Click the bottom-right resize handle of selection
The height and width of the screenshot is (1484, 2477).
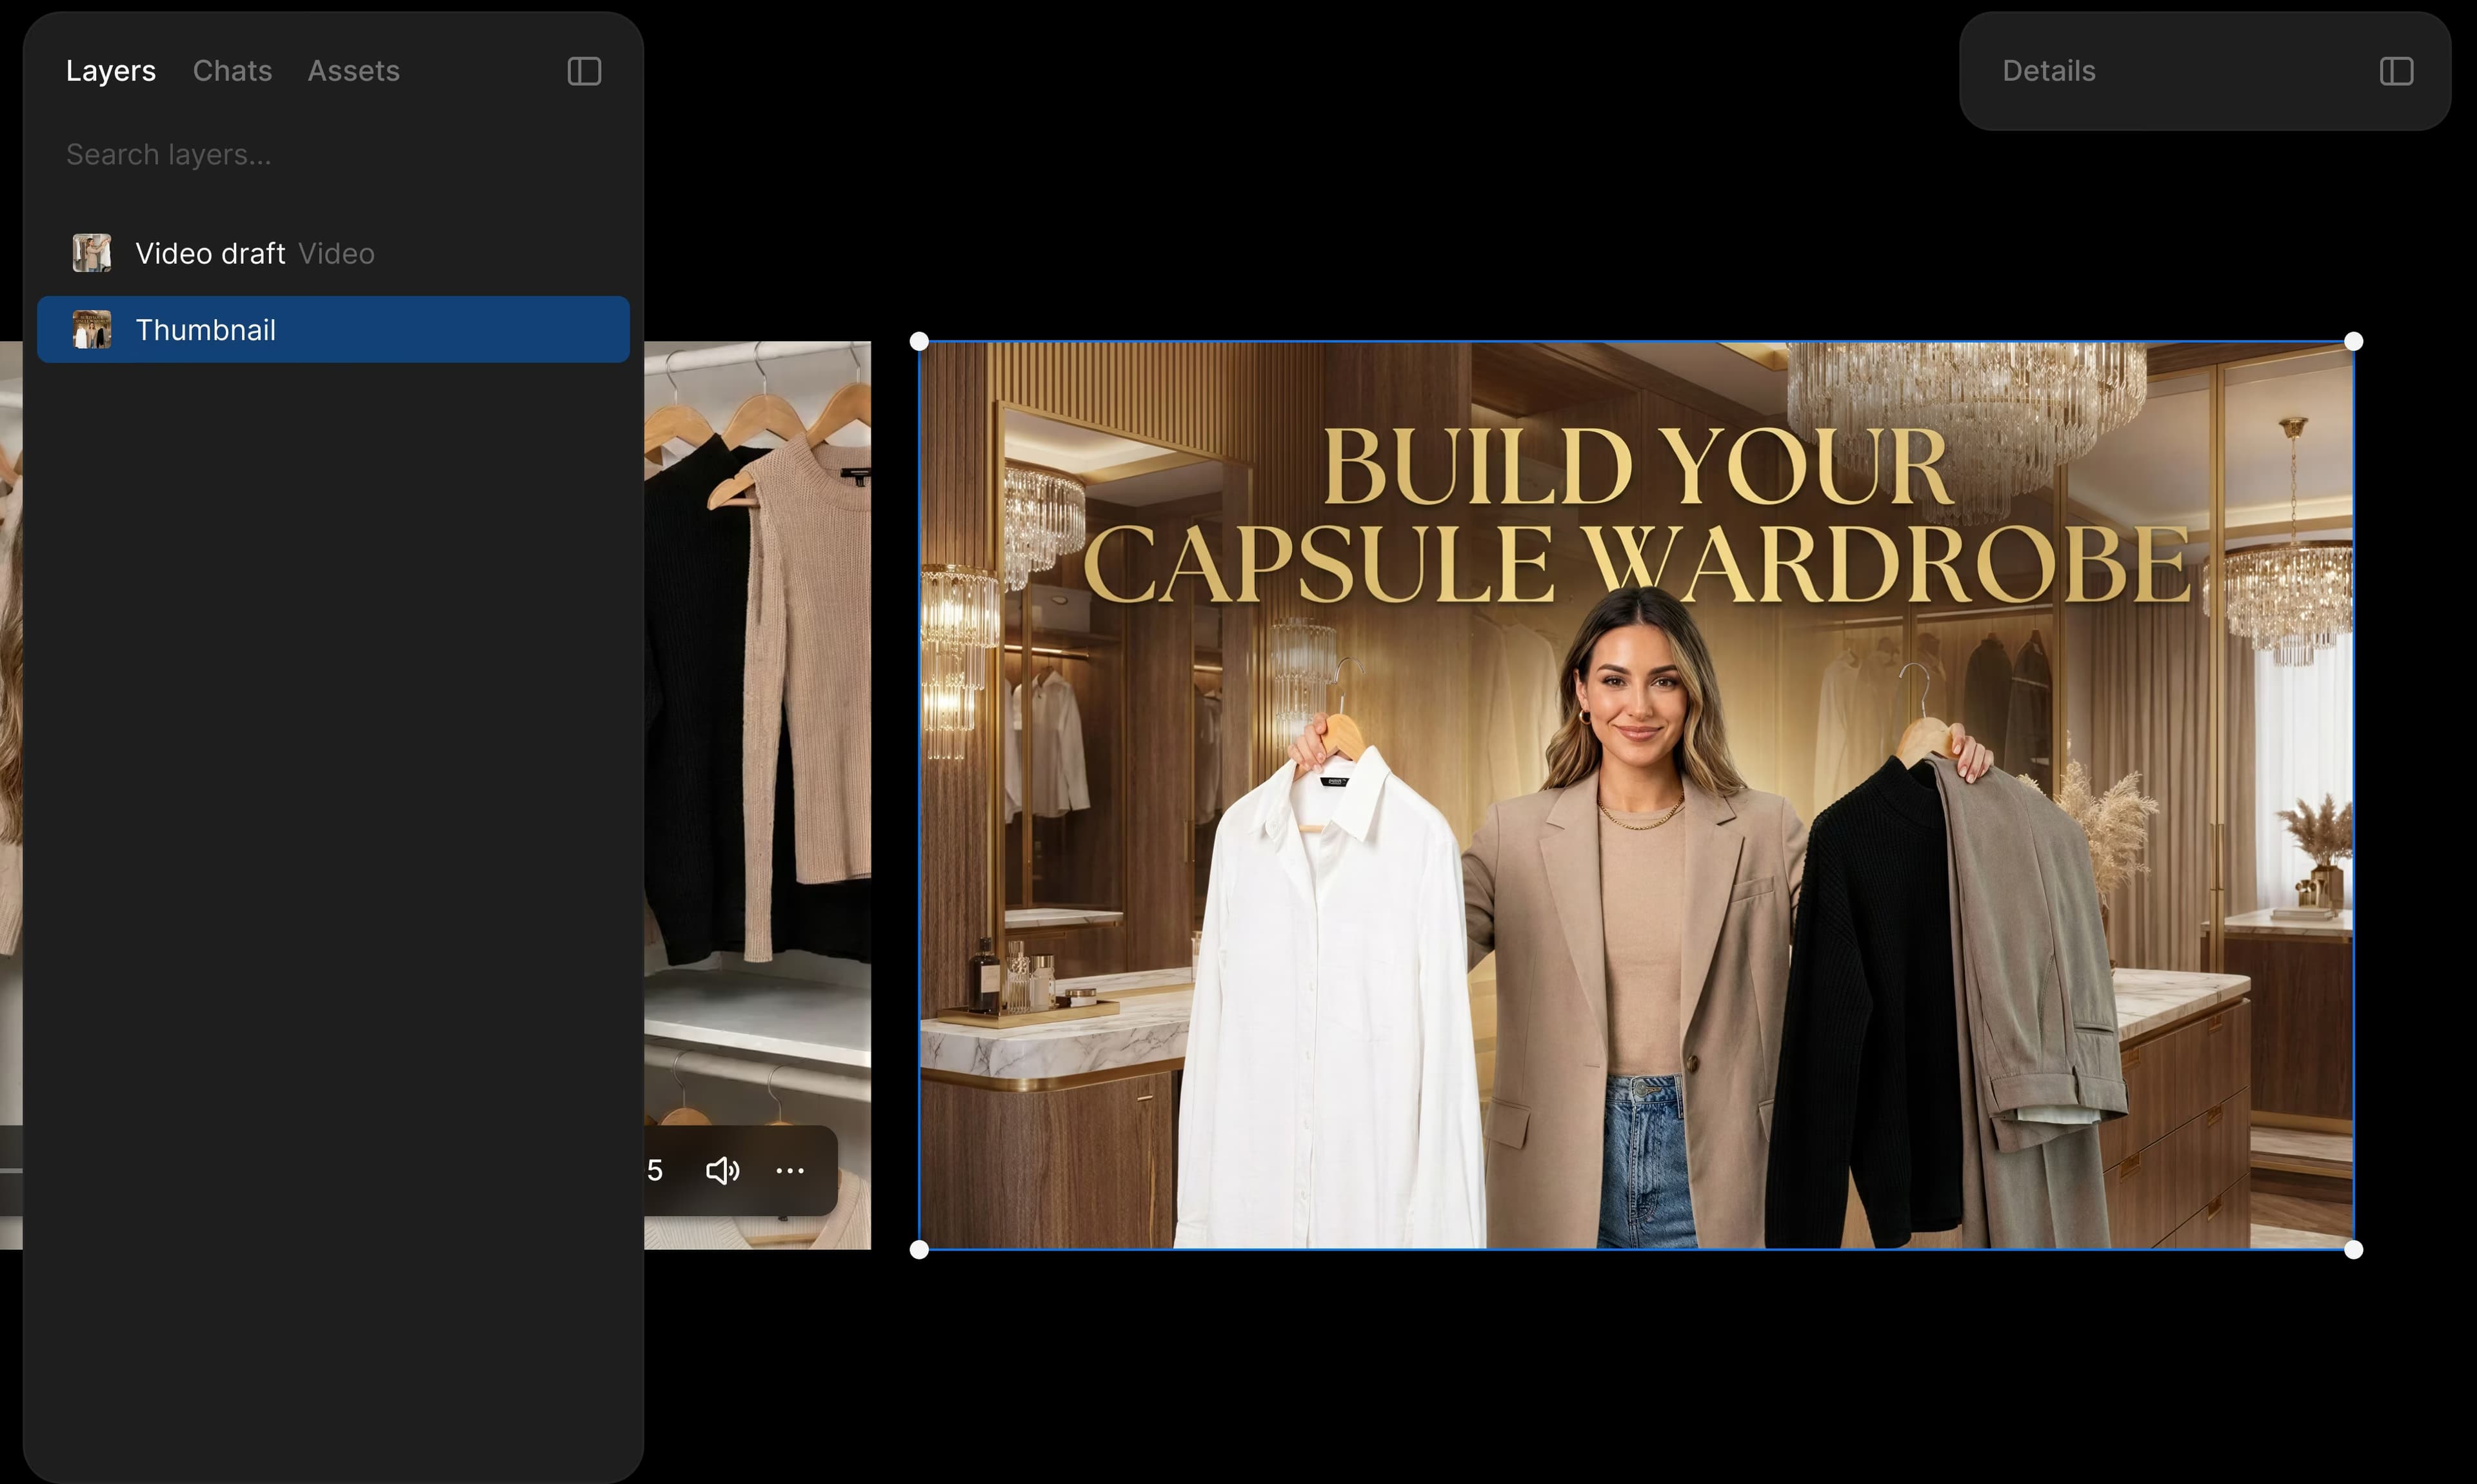2353,1249
